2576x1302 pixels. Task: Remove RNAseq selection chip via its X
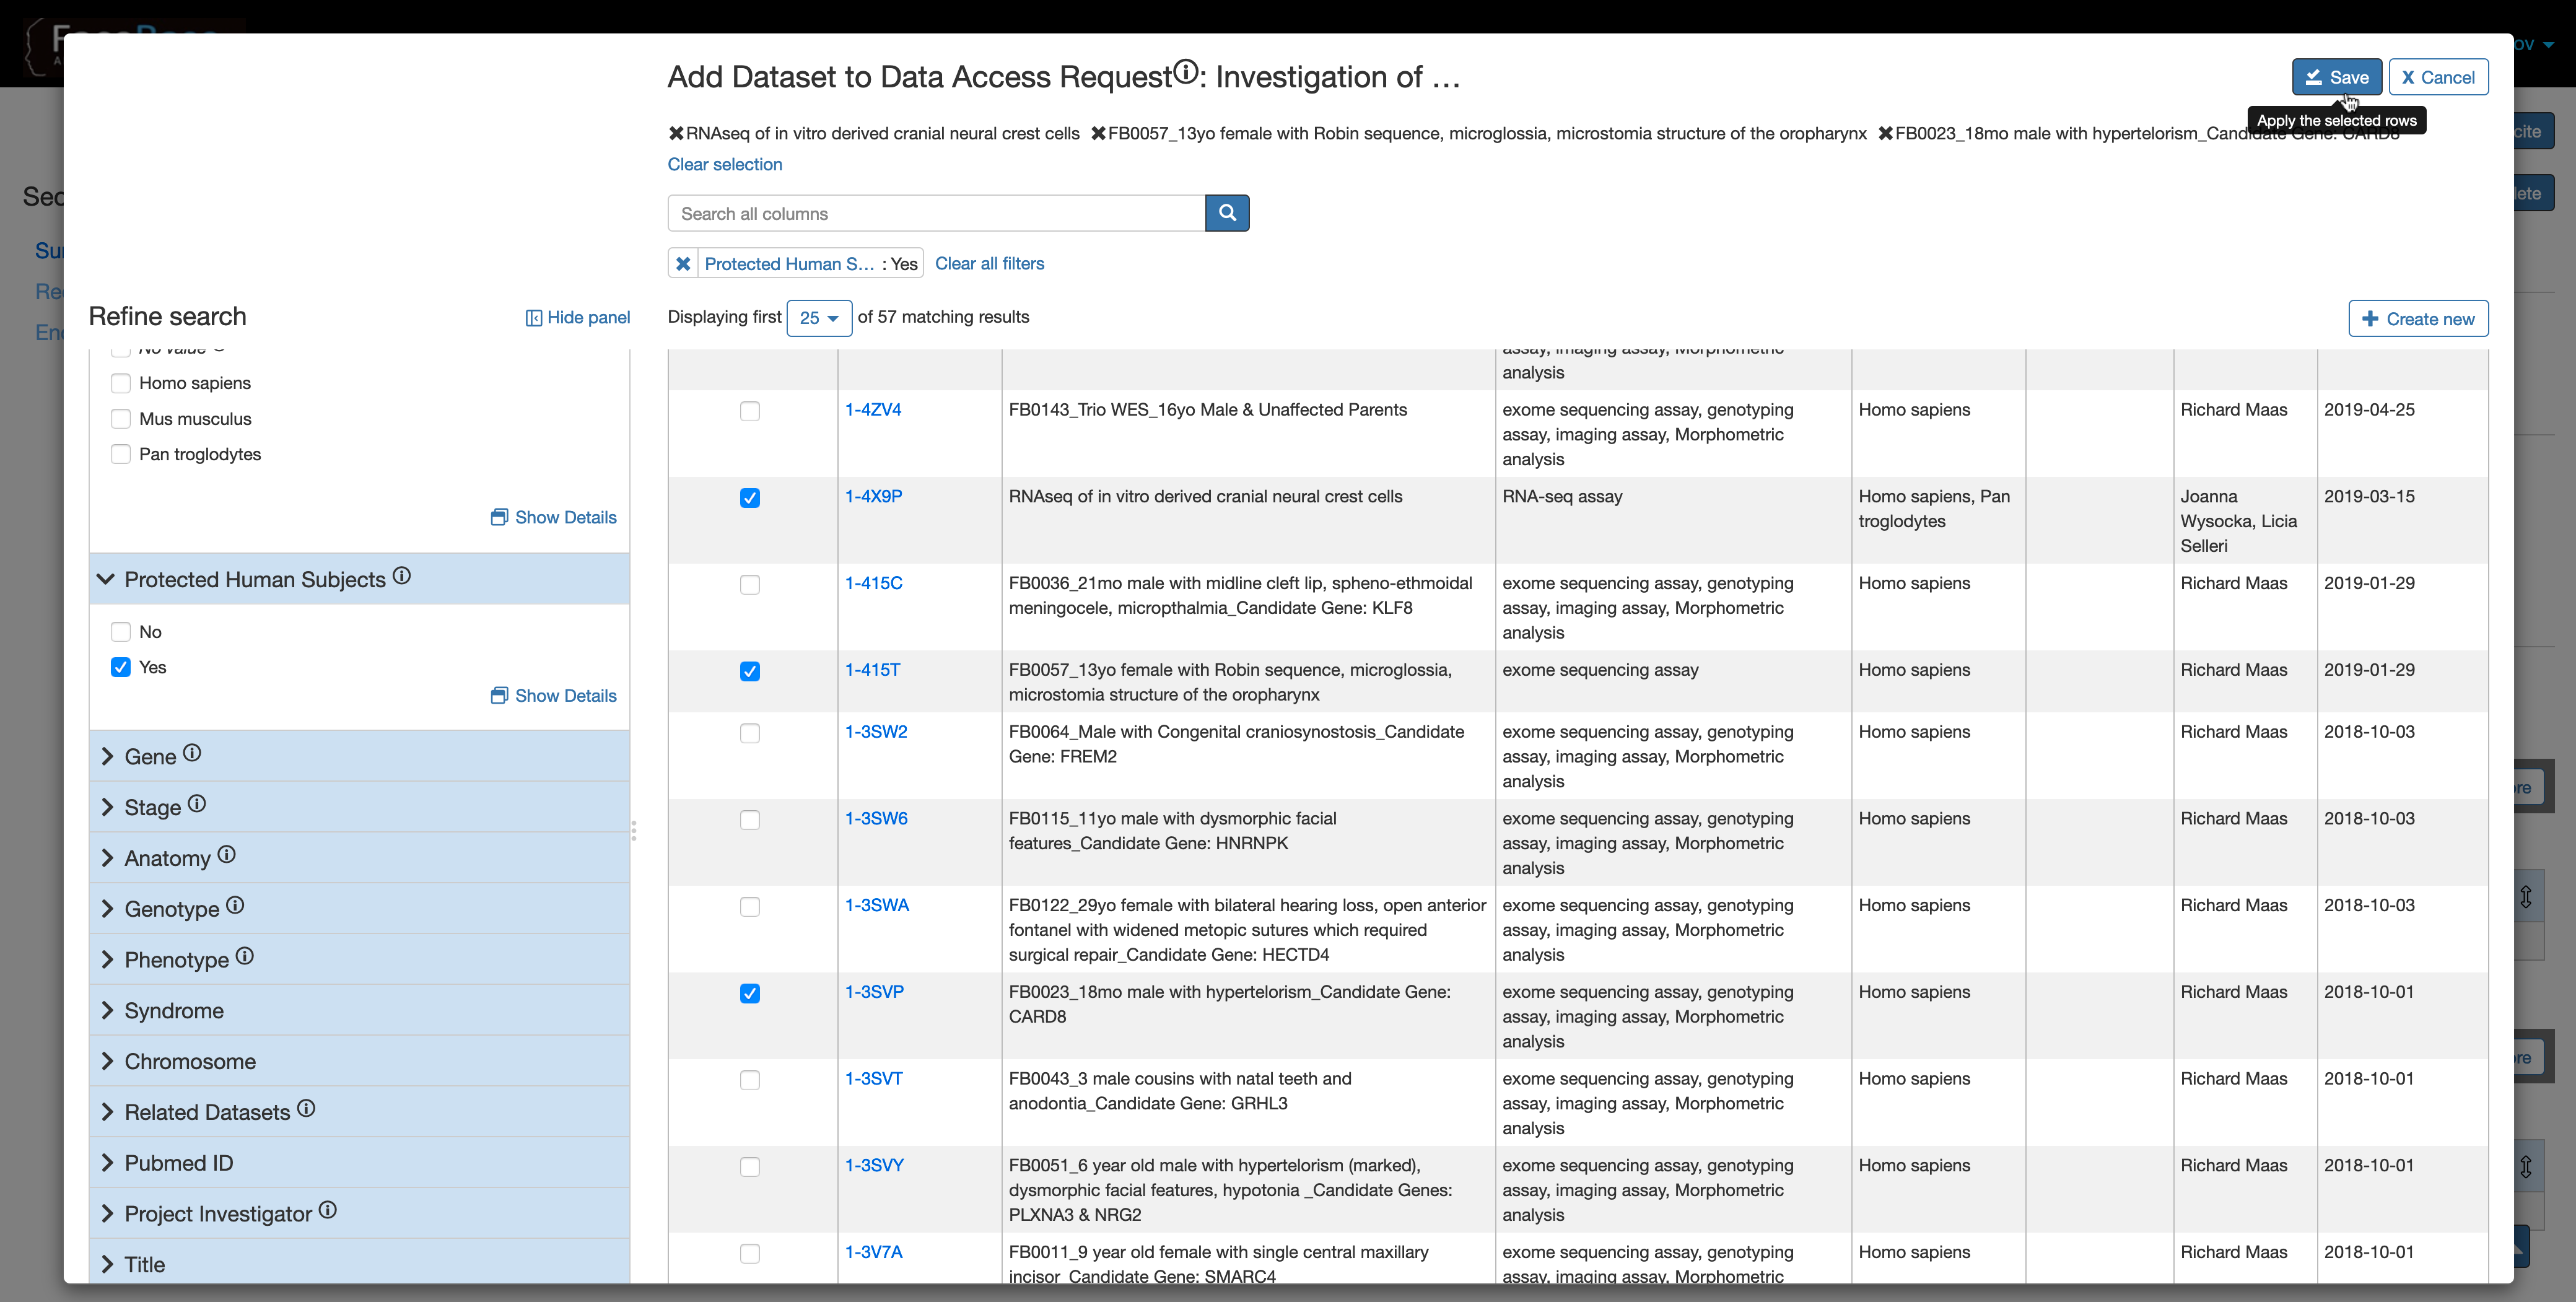coord(676,133)
